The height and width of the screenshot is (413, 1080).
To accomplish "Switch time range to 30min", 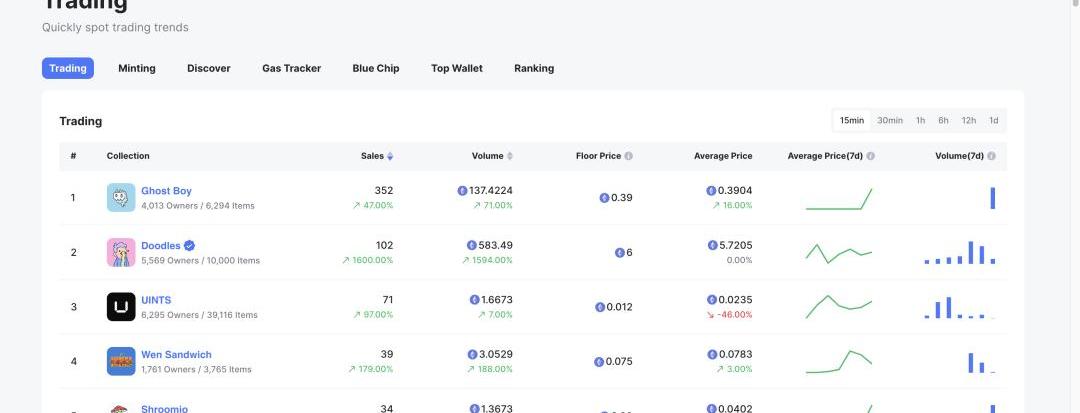I will click(890, 120).
